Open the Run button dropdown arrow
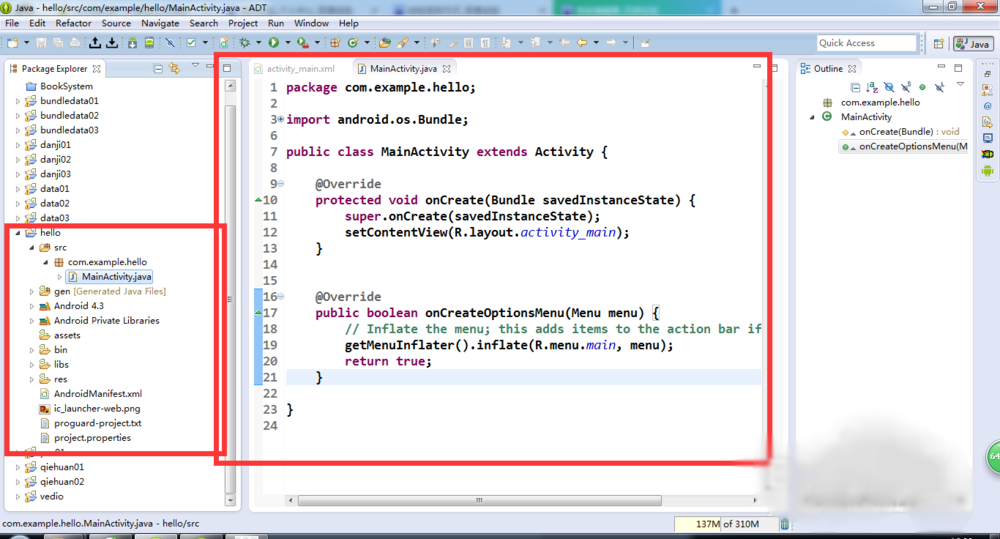1000x539 pixels. click(x=288, y=43)
